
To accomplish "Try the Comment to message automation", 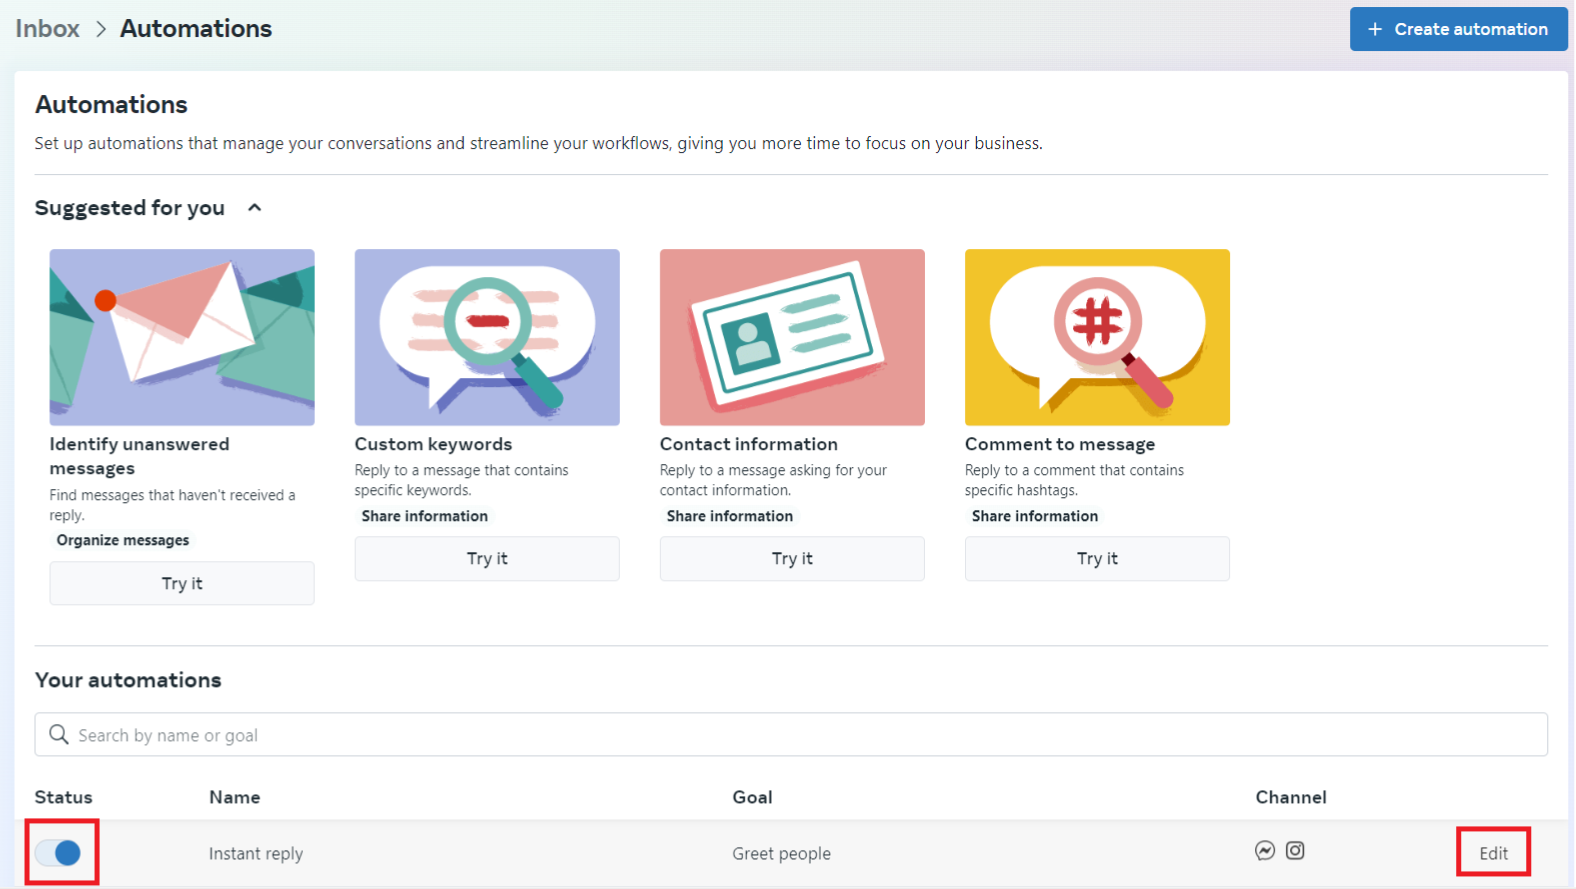I will 1097,559.
